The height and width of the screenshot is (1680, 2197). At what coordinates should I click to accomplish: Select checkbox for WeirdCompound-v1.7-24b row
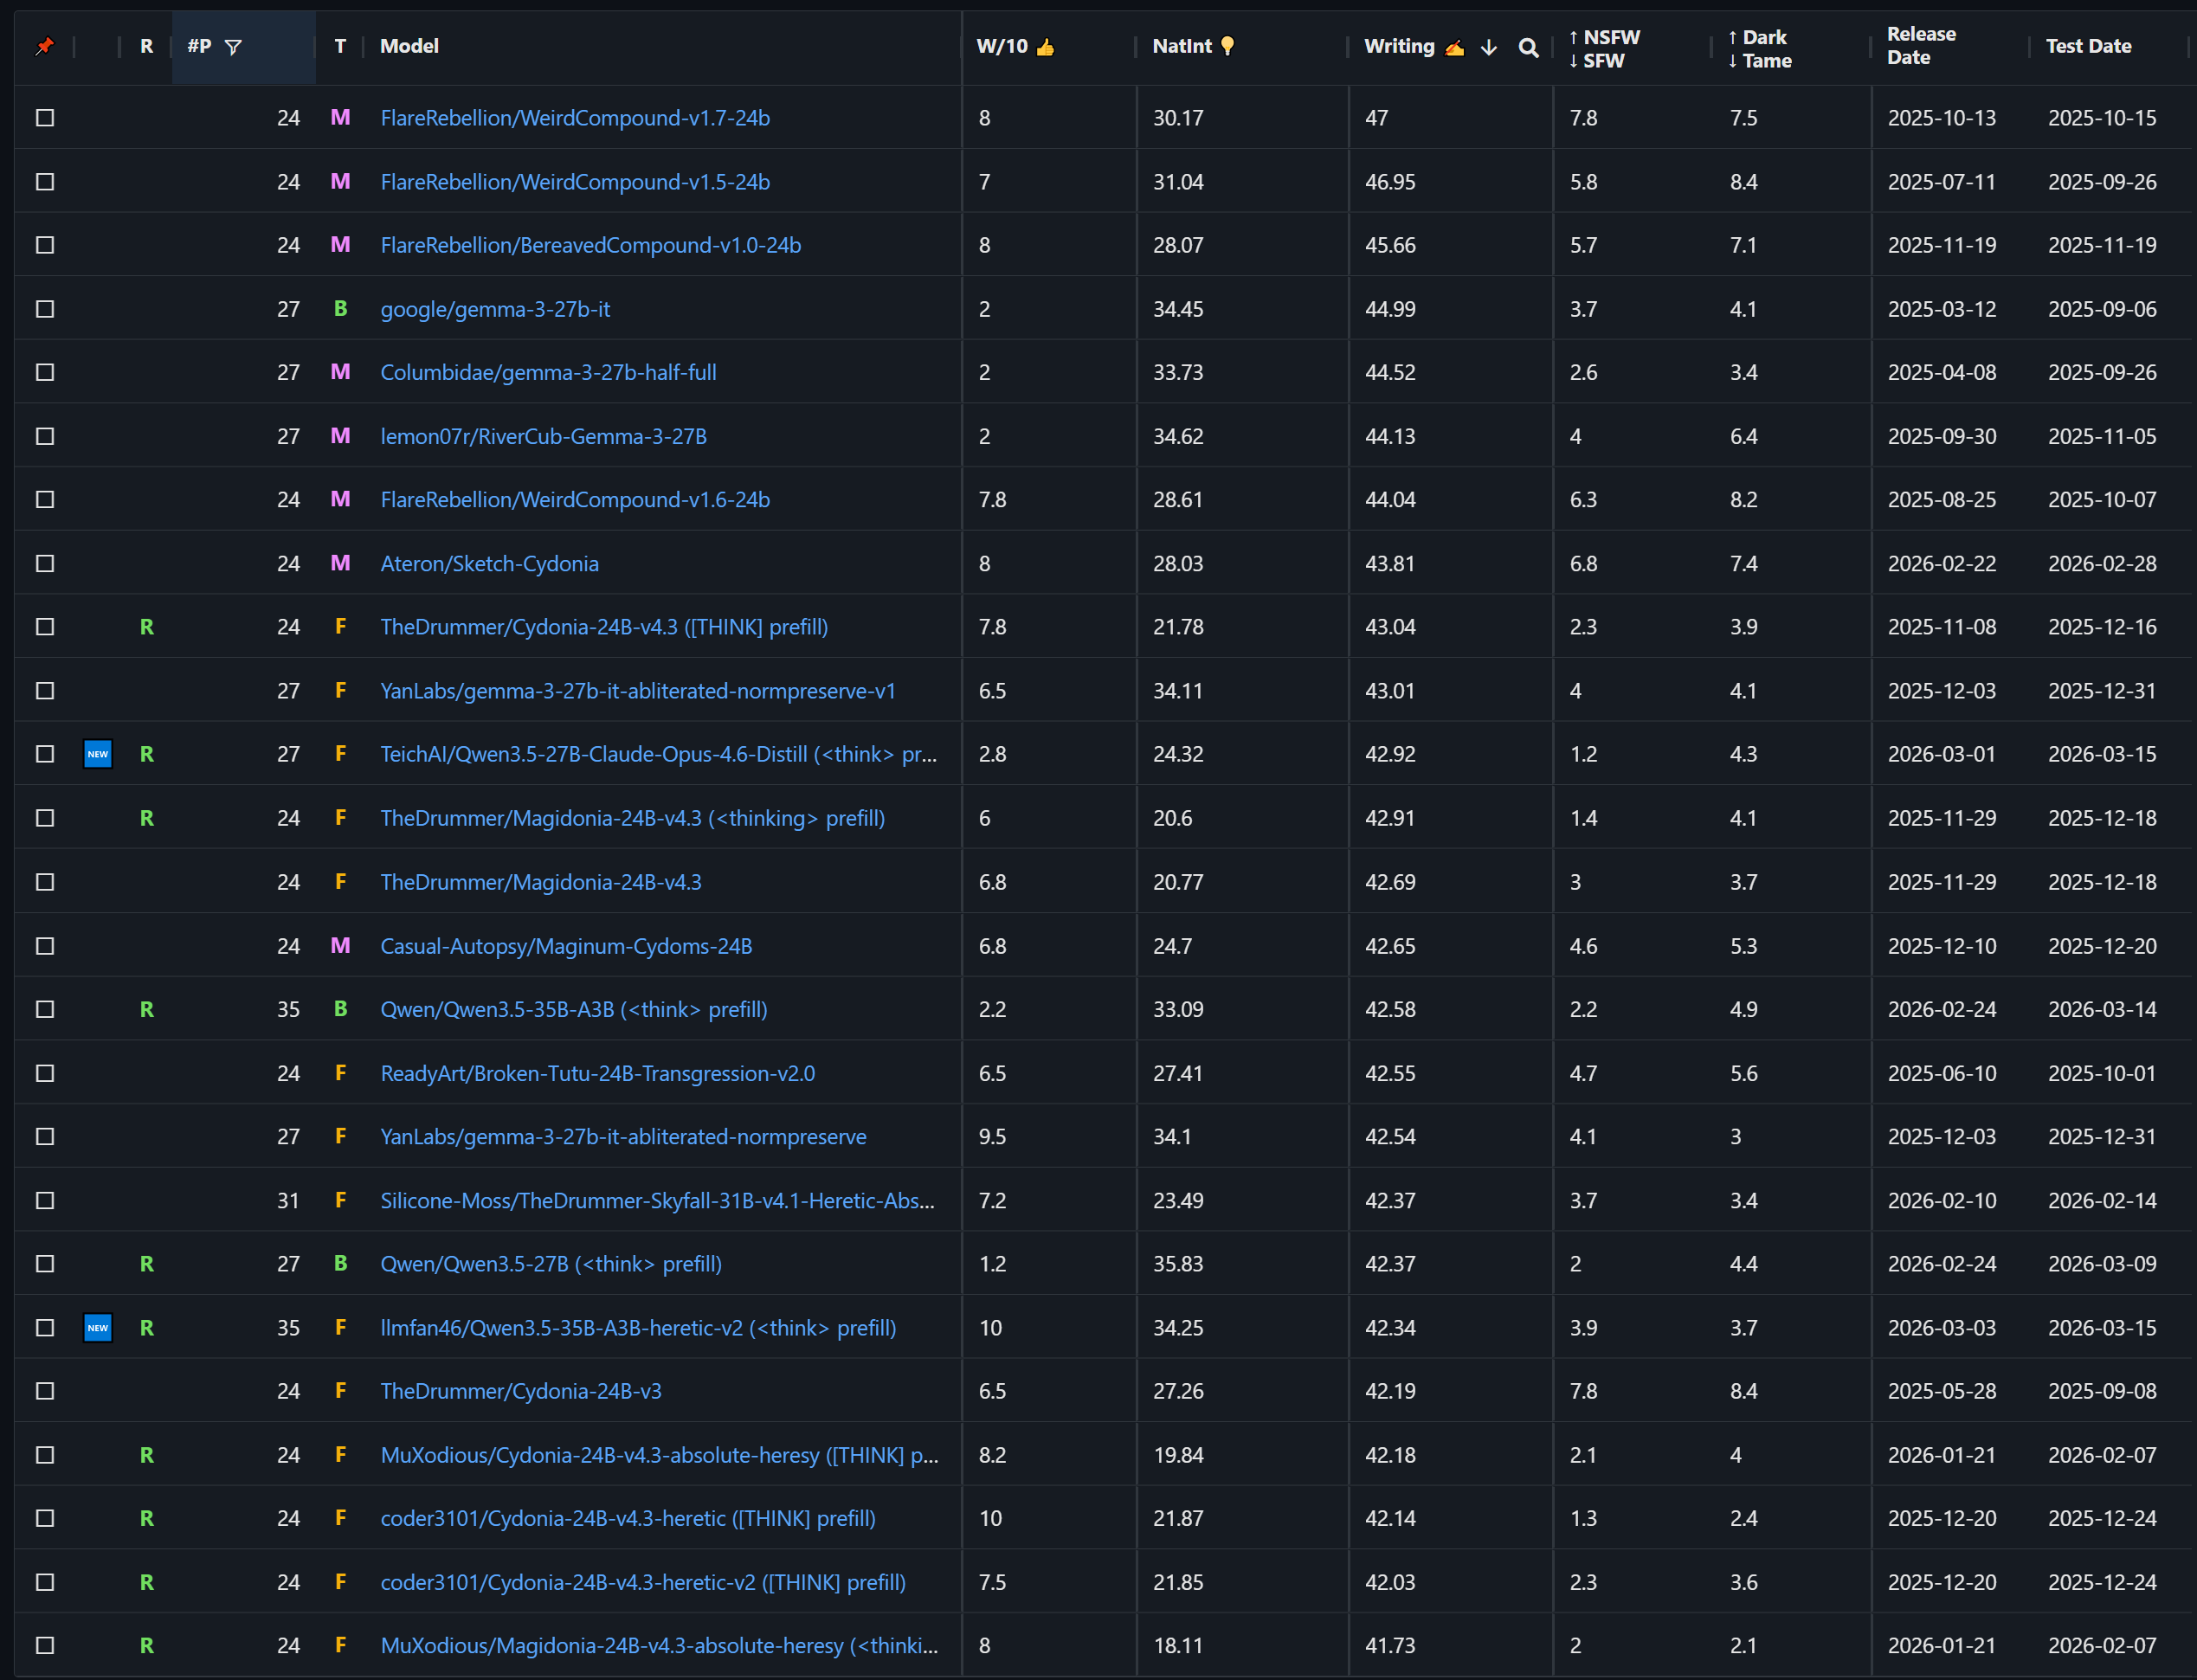45,118
